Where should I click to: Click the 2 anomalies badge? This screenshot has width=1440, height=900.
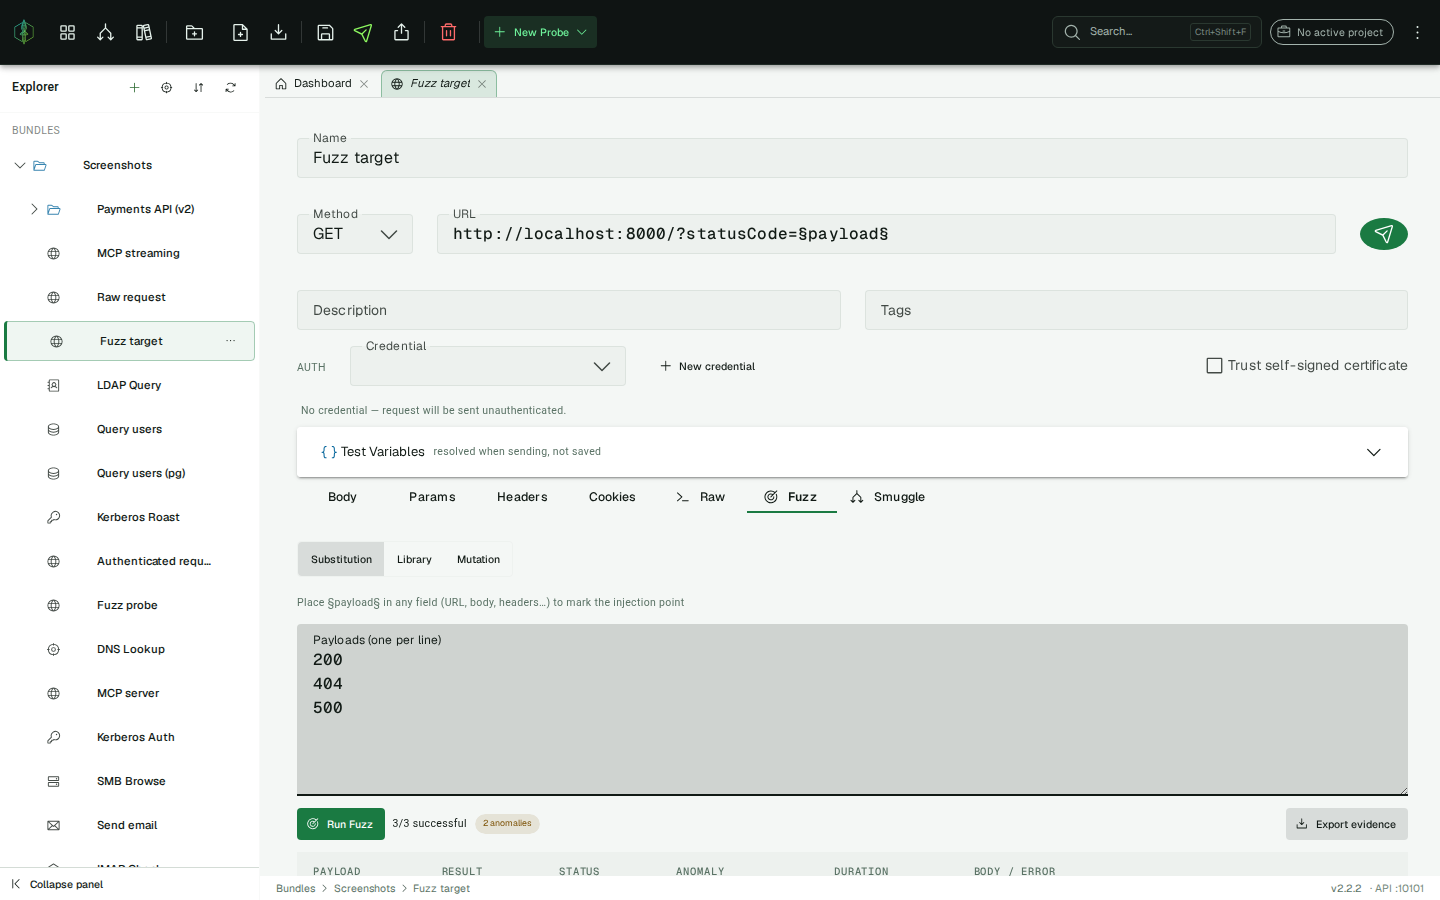point(507,824)
